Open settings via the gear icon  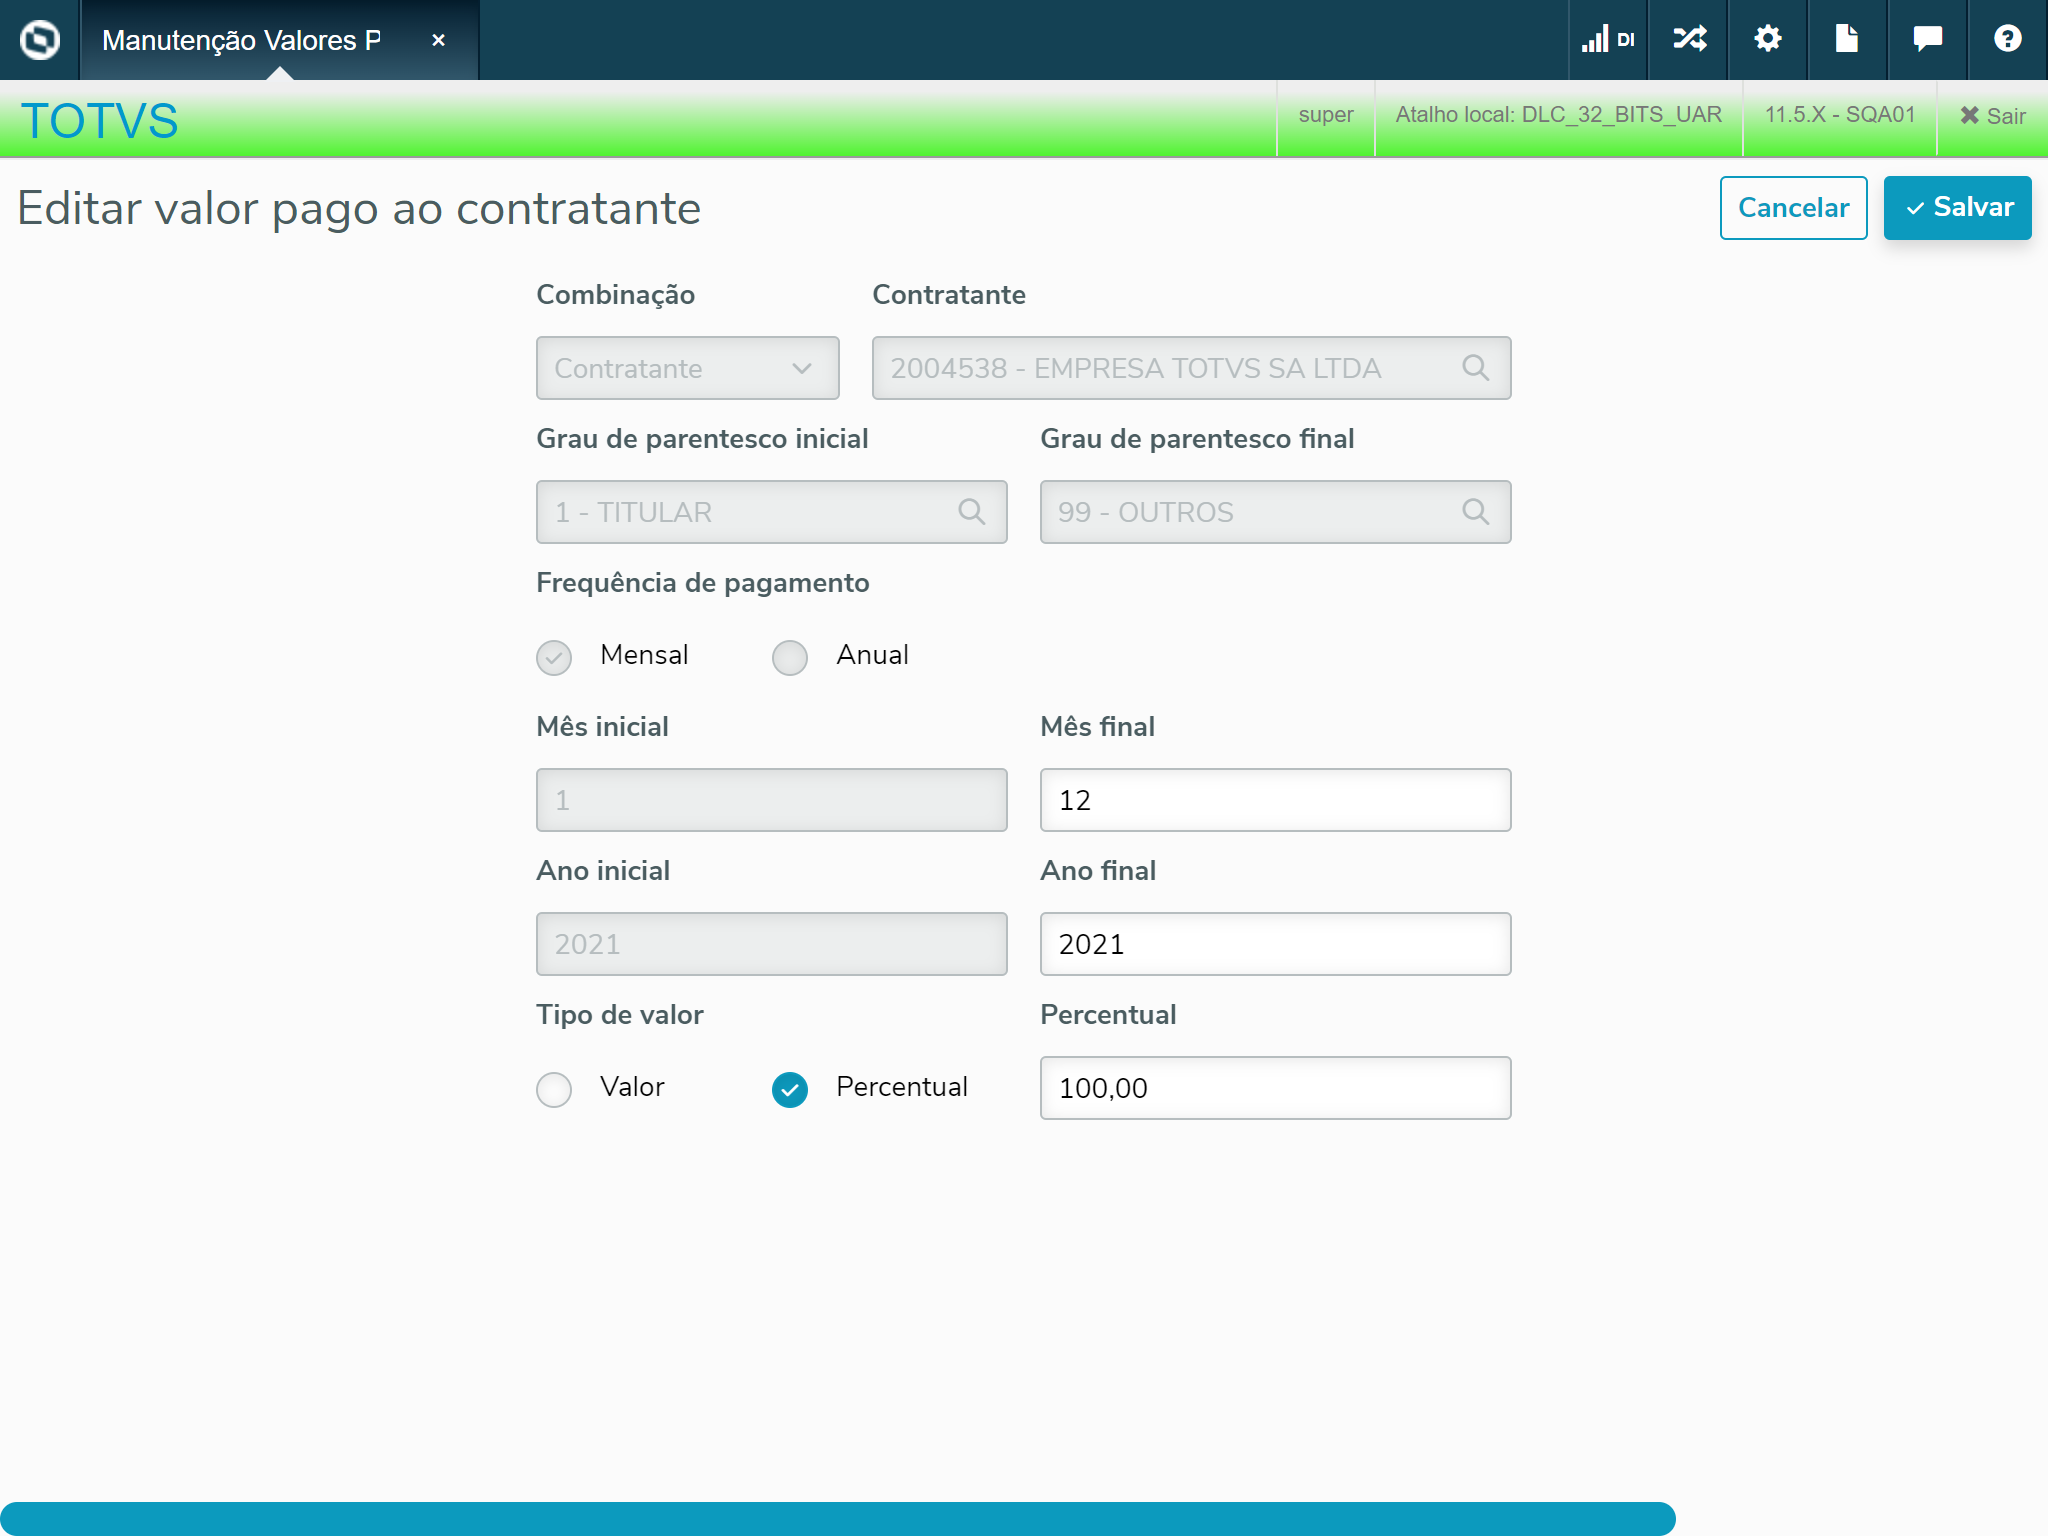point(1768,40)
